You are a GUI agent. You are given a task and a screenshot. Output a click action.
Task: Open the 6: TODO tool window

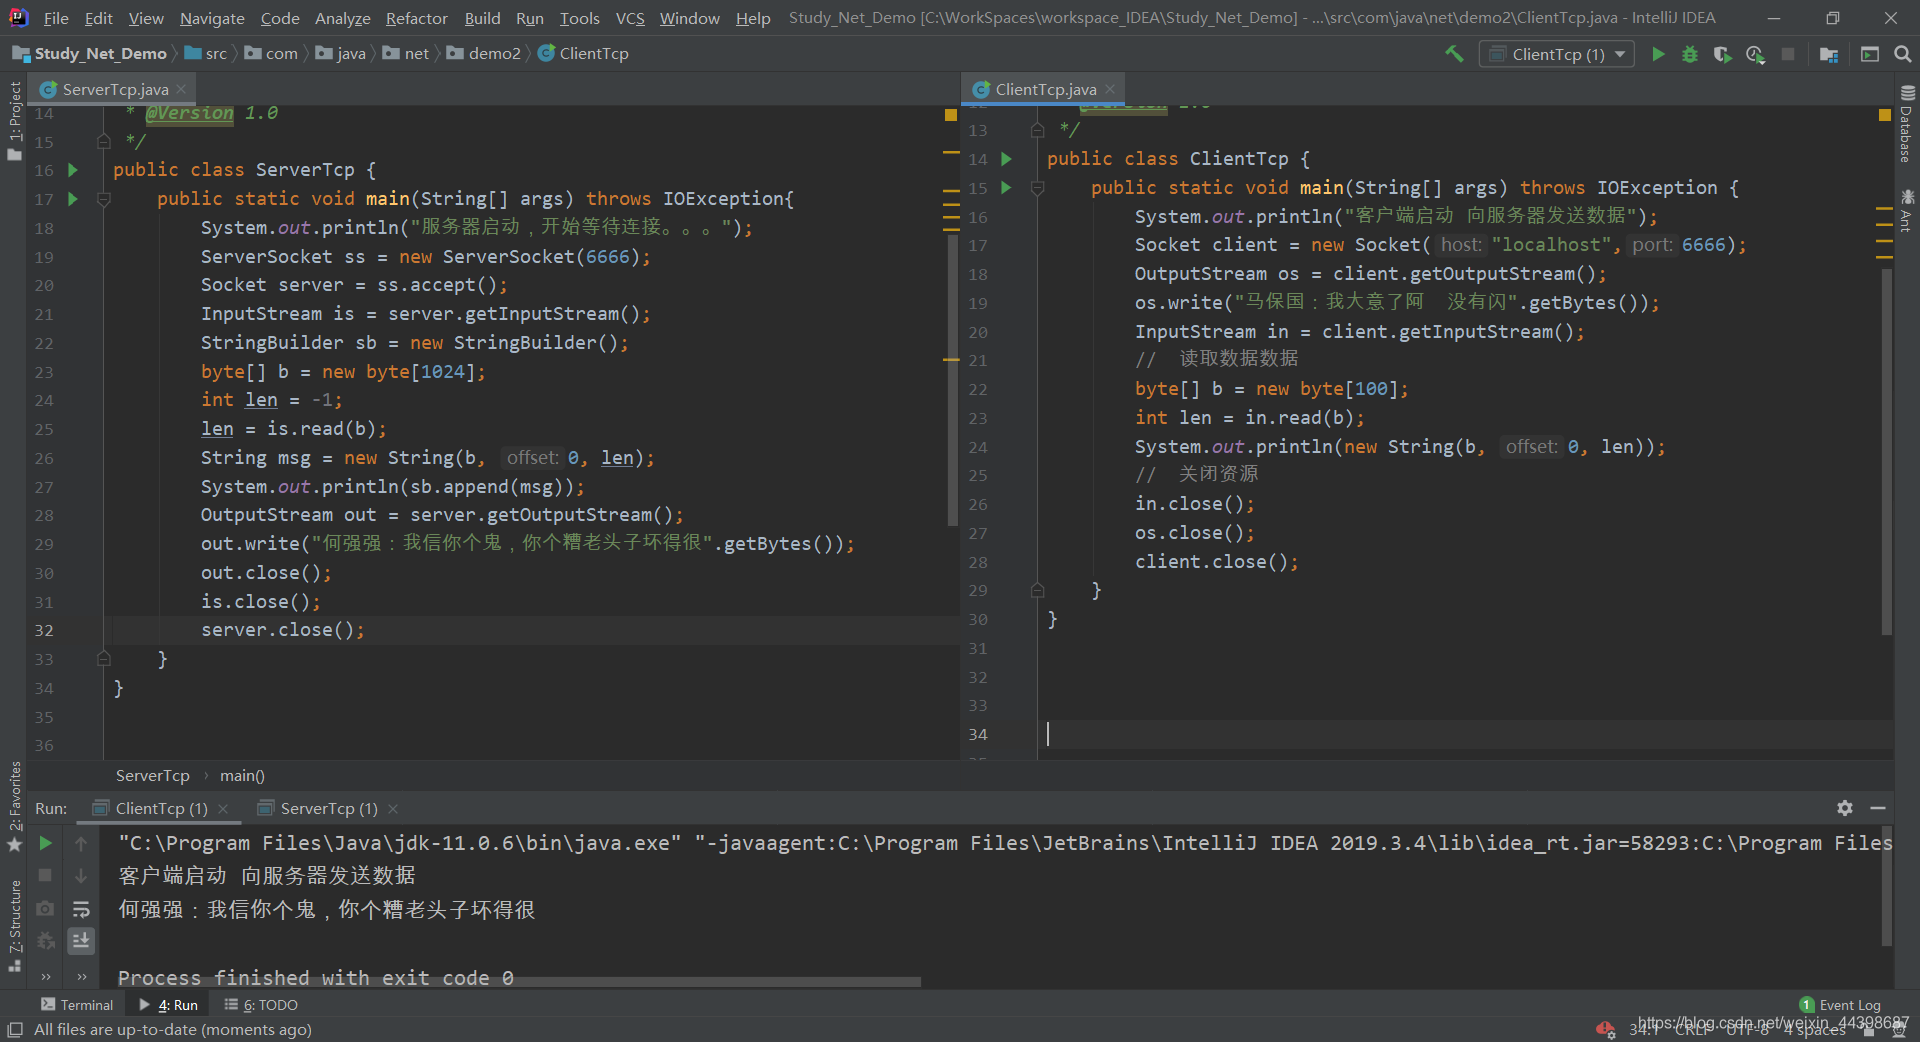click(261, 1005)
